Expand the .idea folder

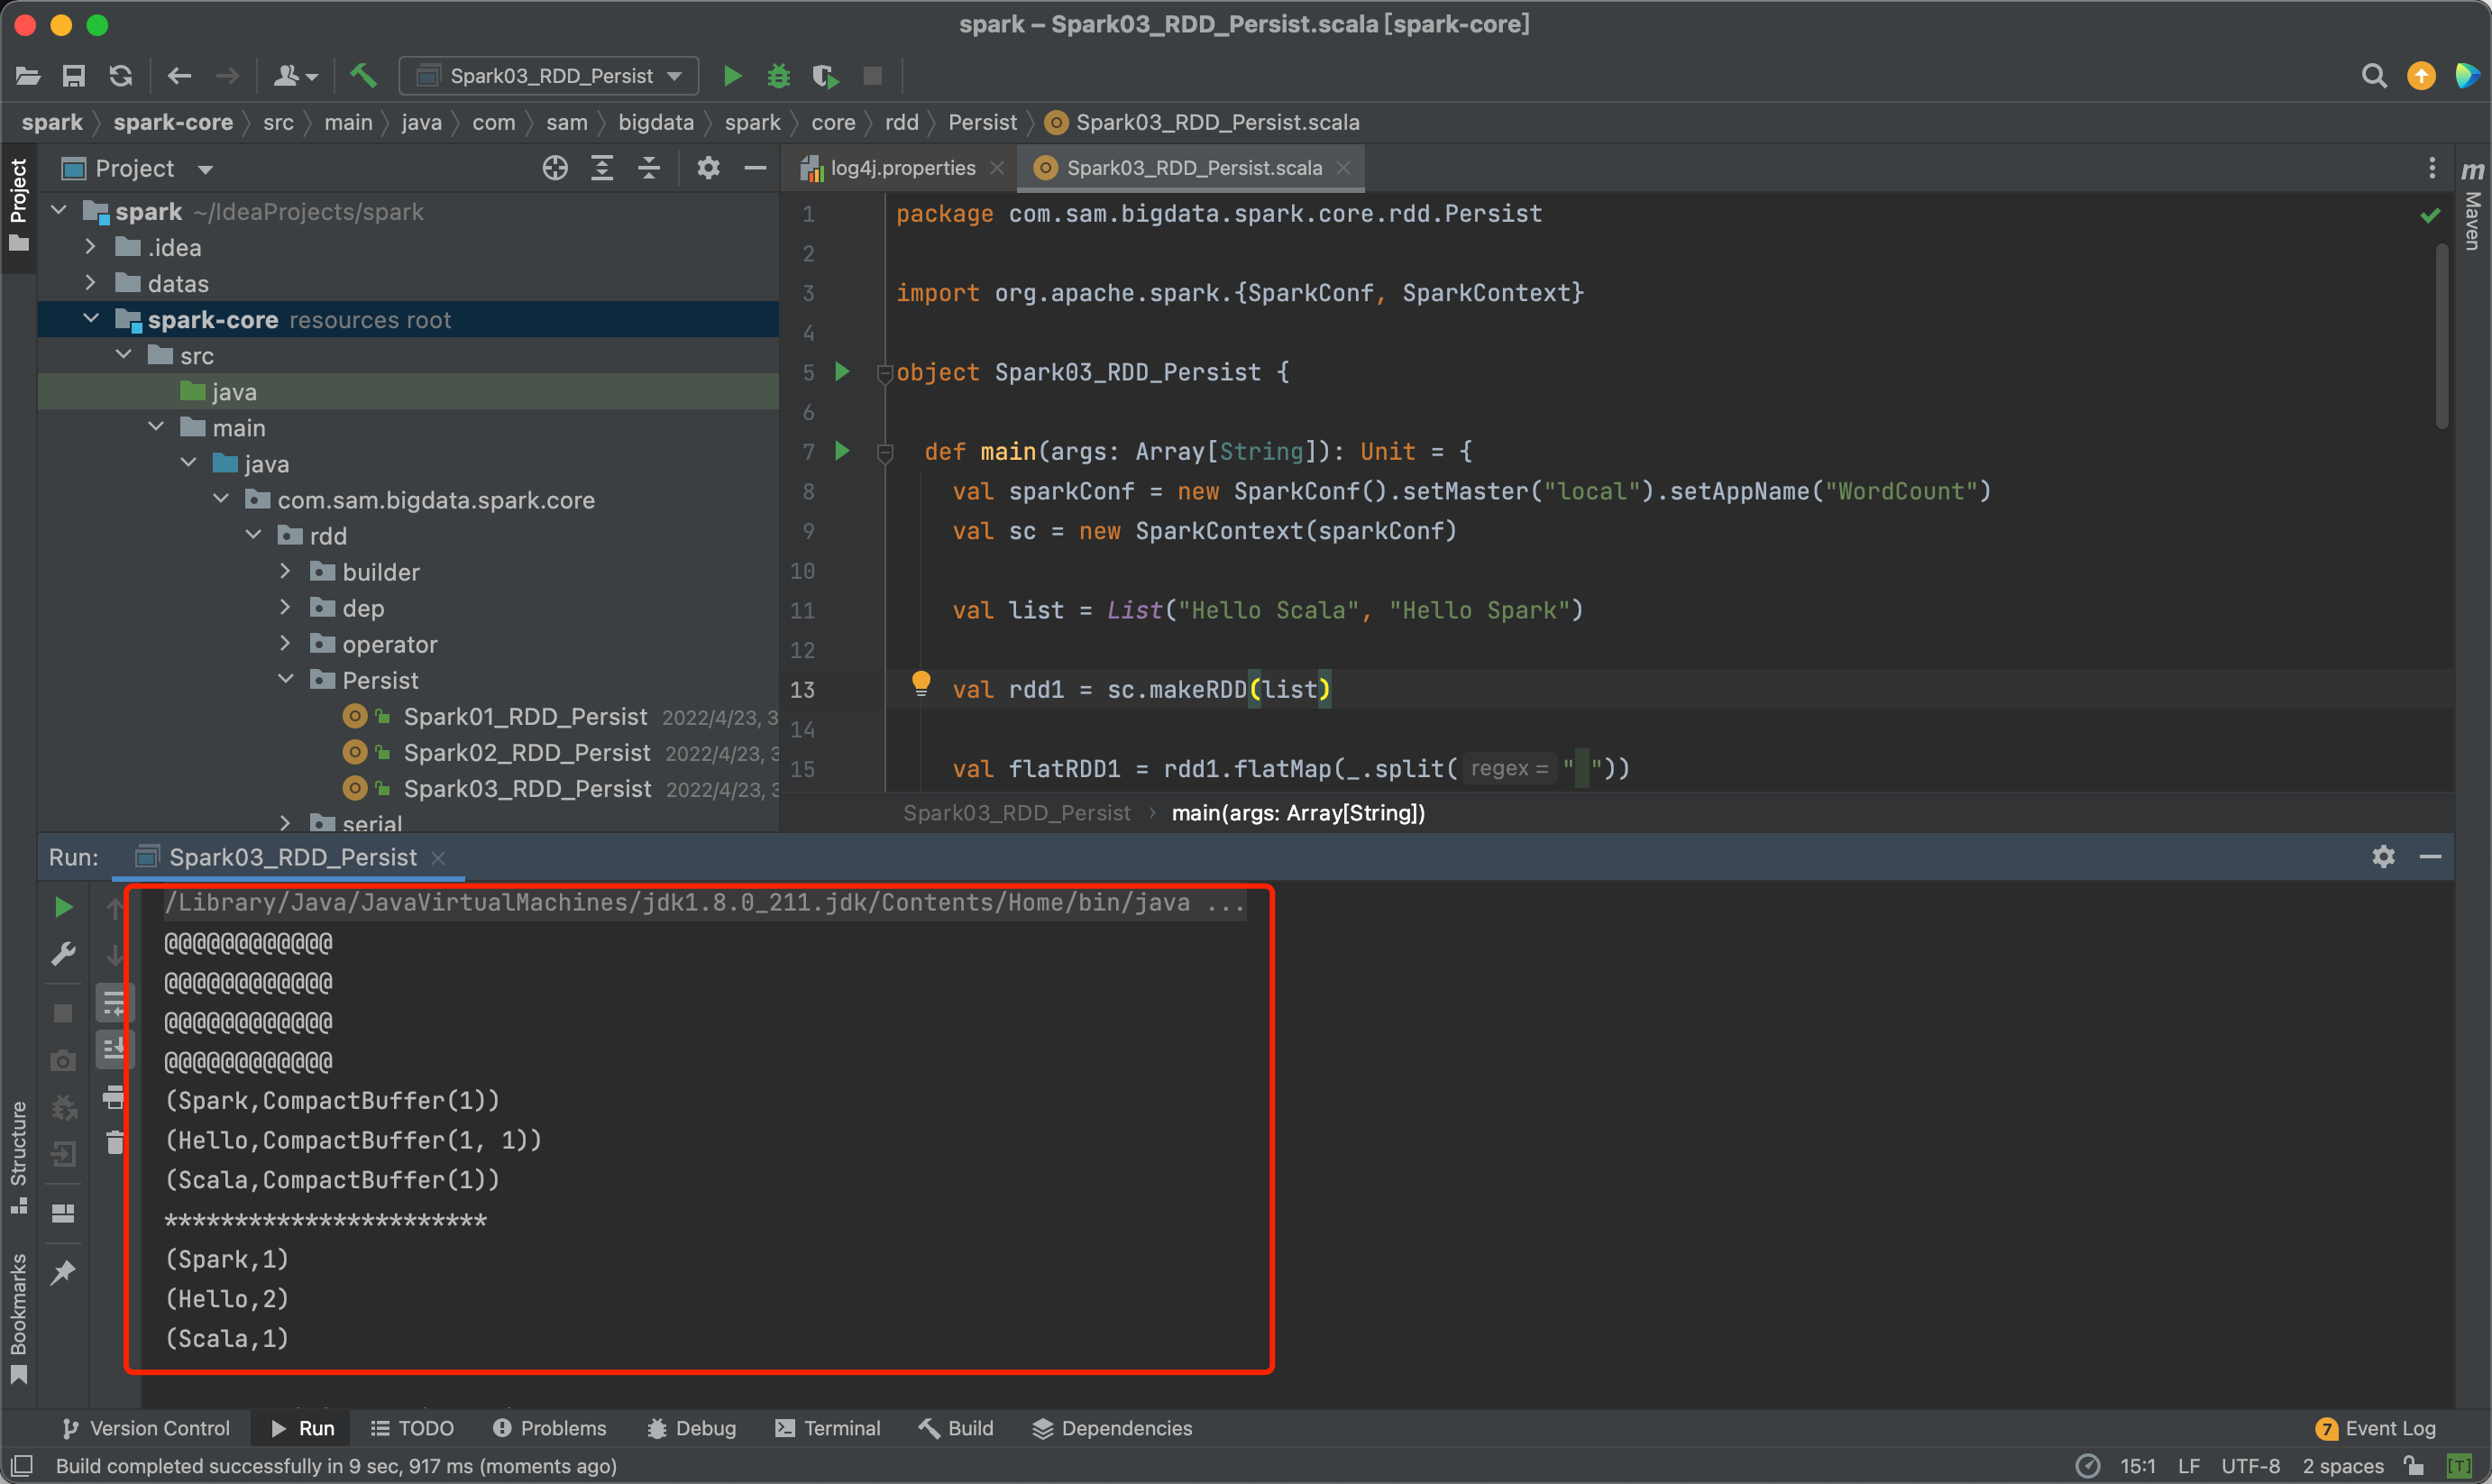pos(90,247)
